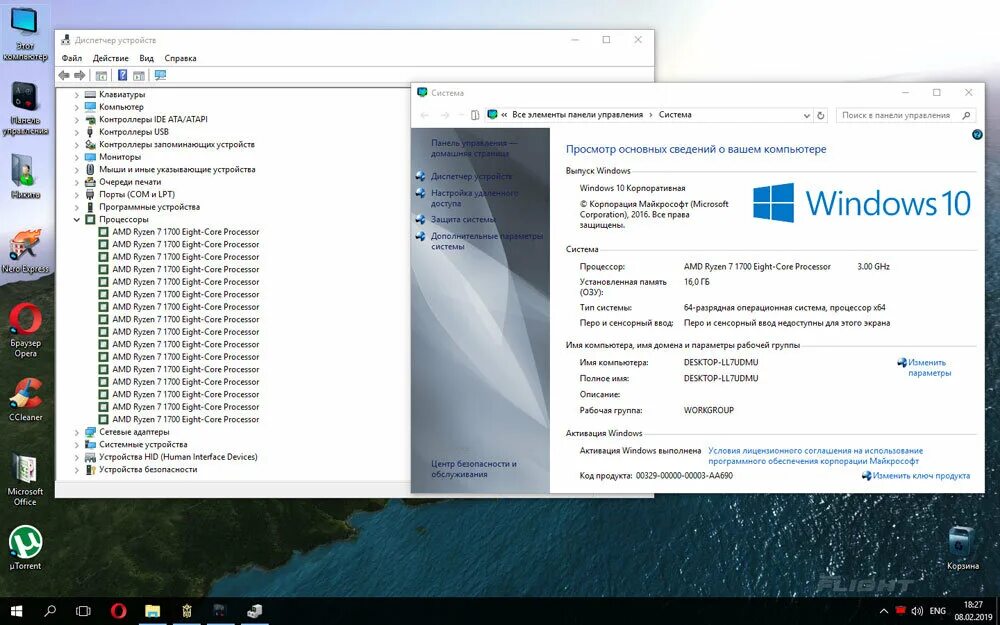Launch Nero Express from desktop

click(25, 251)
